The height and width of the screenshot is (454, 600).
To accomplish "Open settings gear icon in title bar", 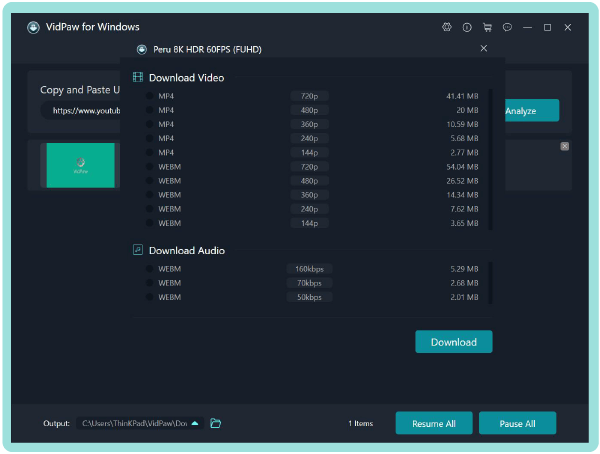I will click(447, 27).
